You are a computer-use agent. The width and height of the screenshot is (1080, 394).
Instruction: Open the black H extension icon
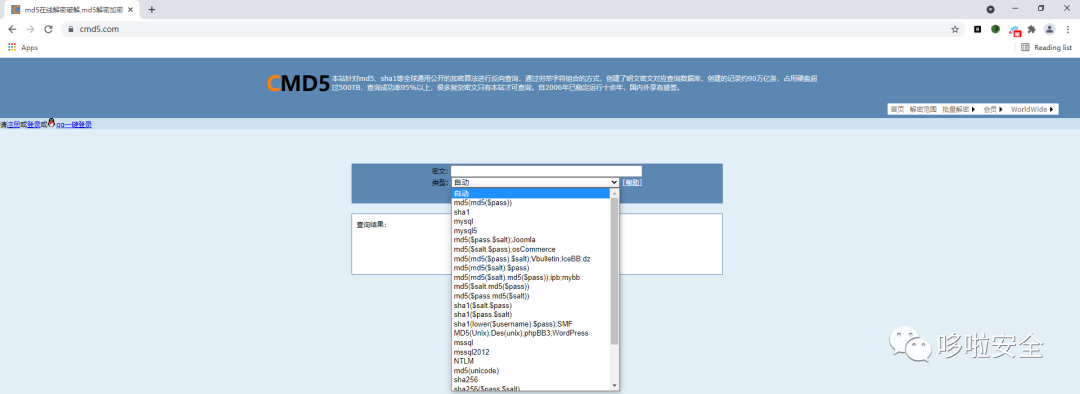tap(977, 29)
